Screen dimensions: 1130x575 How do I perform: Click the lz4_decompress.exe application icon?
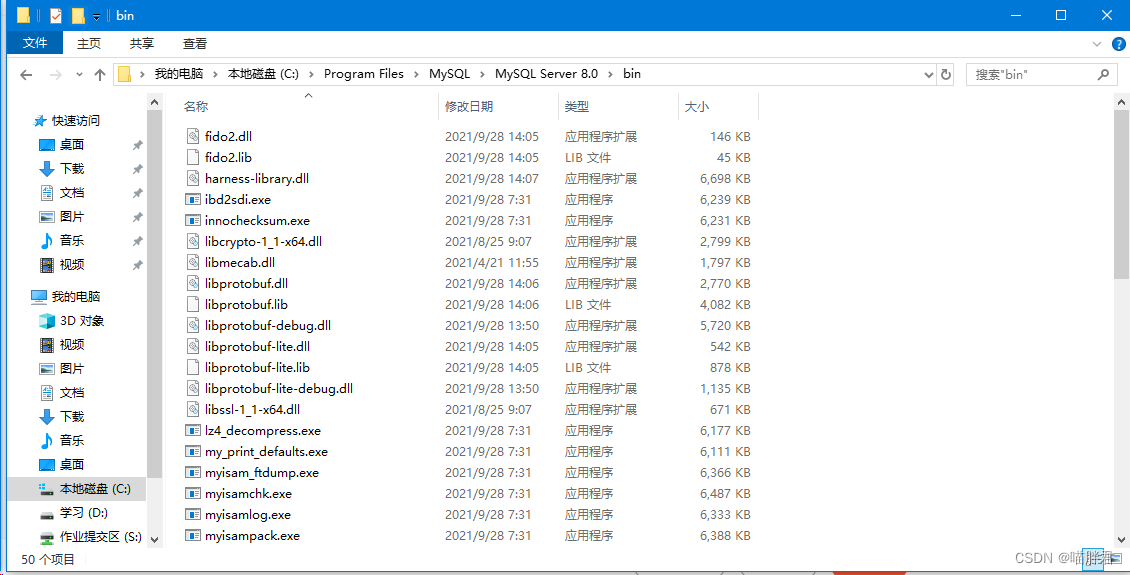pos(192,431)
